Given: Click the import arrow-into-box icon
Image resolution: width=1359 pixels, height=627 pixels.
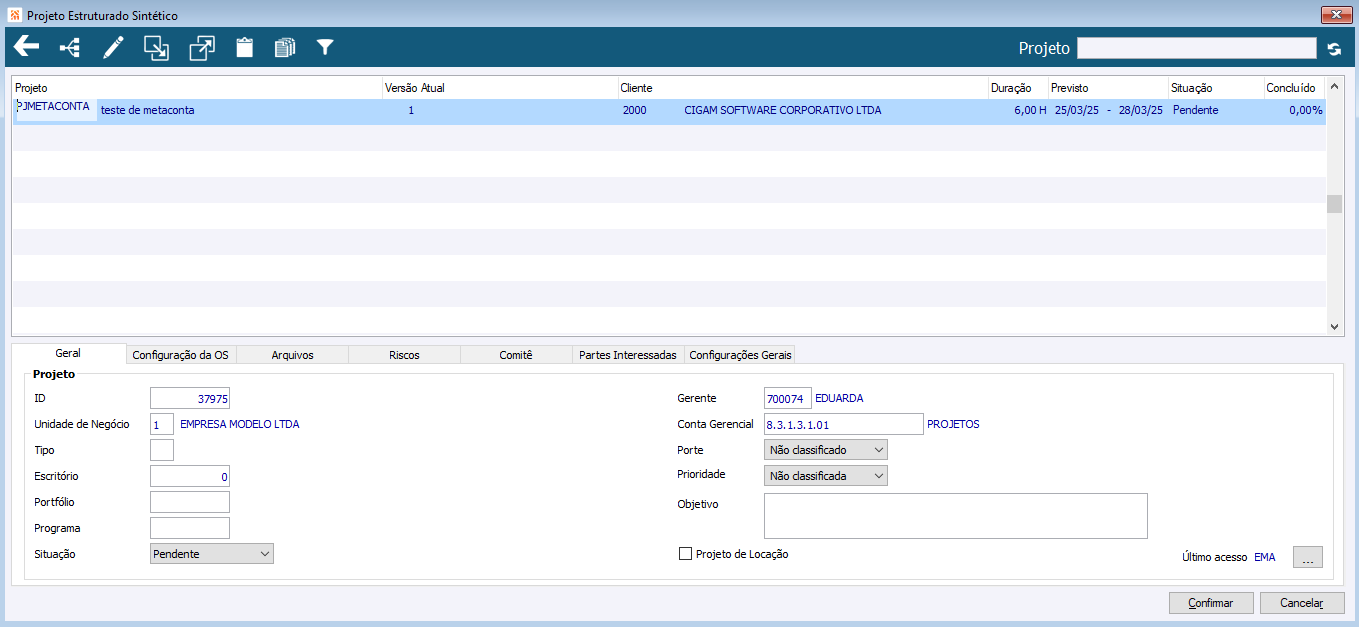Looking at the screenshot, I should 156,47.
